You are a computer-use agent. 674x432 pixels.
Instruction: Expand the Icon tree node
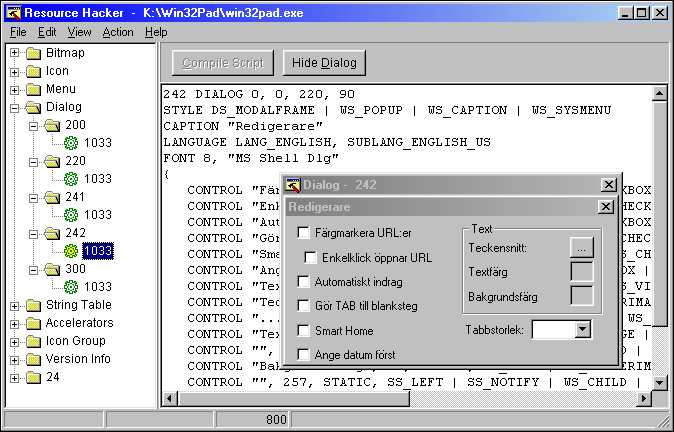(15, 72)
